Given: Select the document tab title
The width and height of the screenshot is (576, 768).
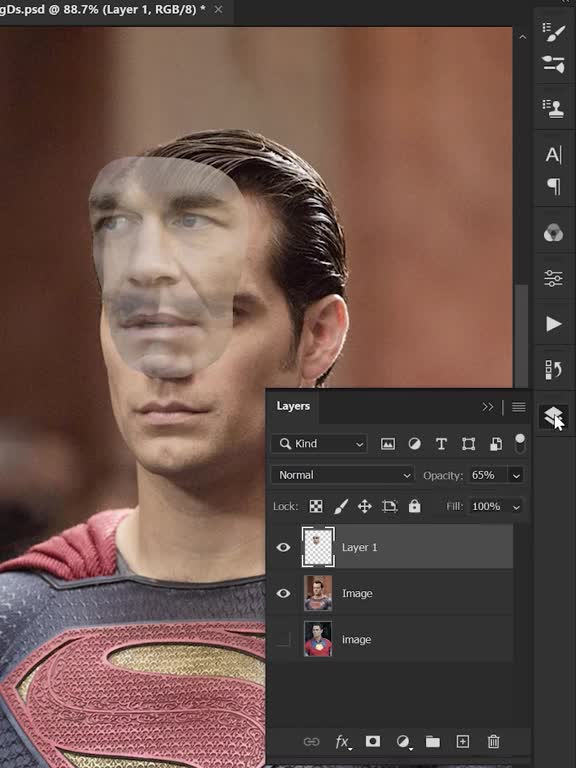Looking at the screenshot, I should (102, 10).
